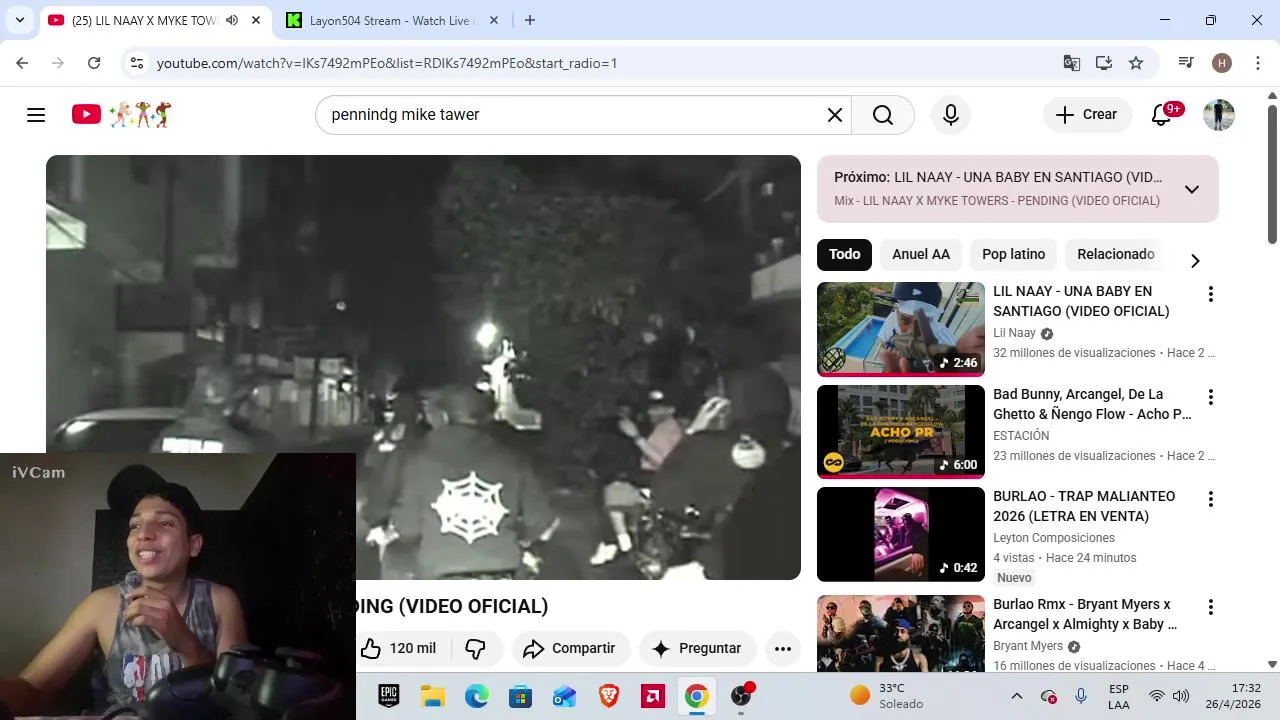
Task: Open Brave browser from the taskbar
Action: [609, 696]
